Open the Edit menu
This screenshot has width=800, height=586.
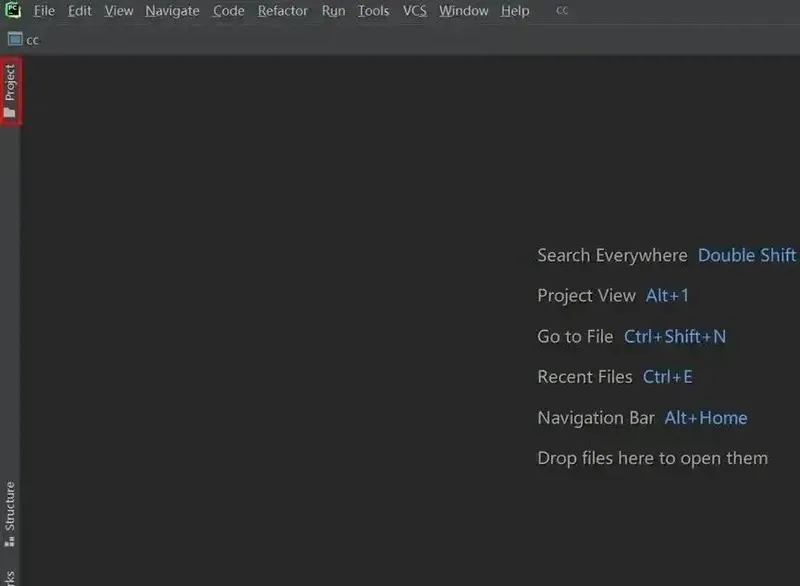pyautogui.click(x=80, y=11)
